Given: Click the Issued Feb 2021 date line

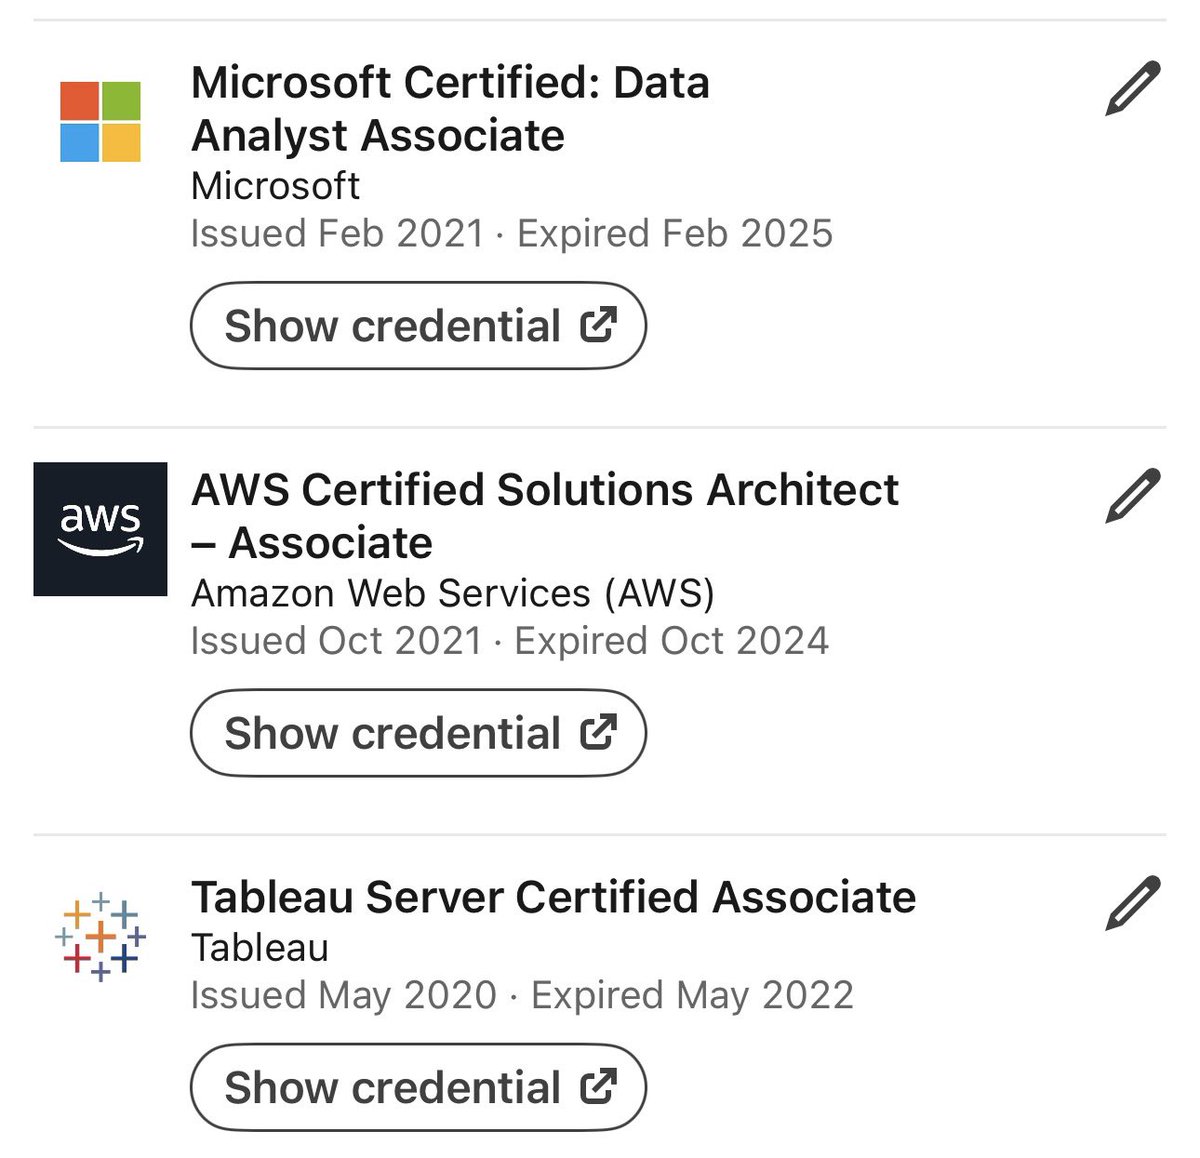Looking at the screenshot, I should tap(337, 234).
